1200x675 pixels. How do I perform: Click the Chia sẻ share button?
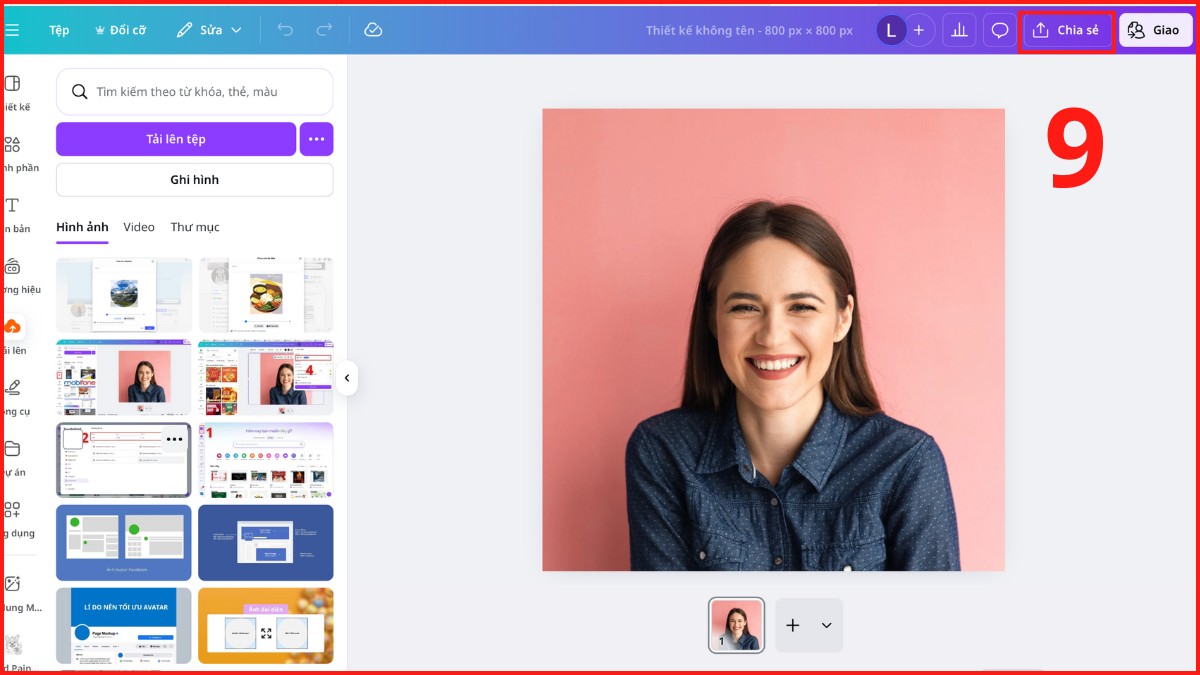coord(1067,30)
